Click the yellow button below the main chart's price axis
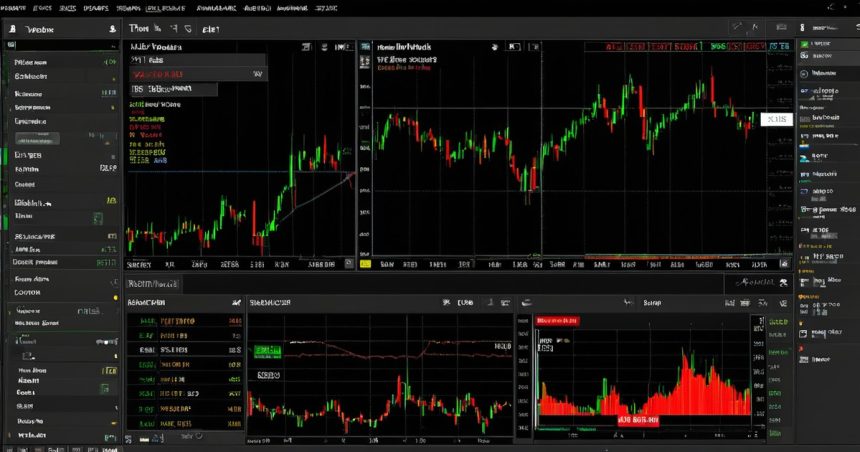This screenshot has height=452, width=860. pos(365,264)
